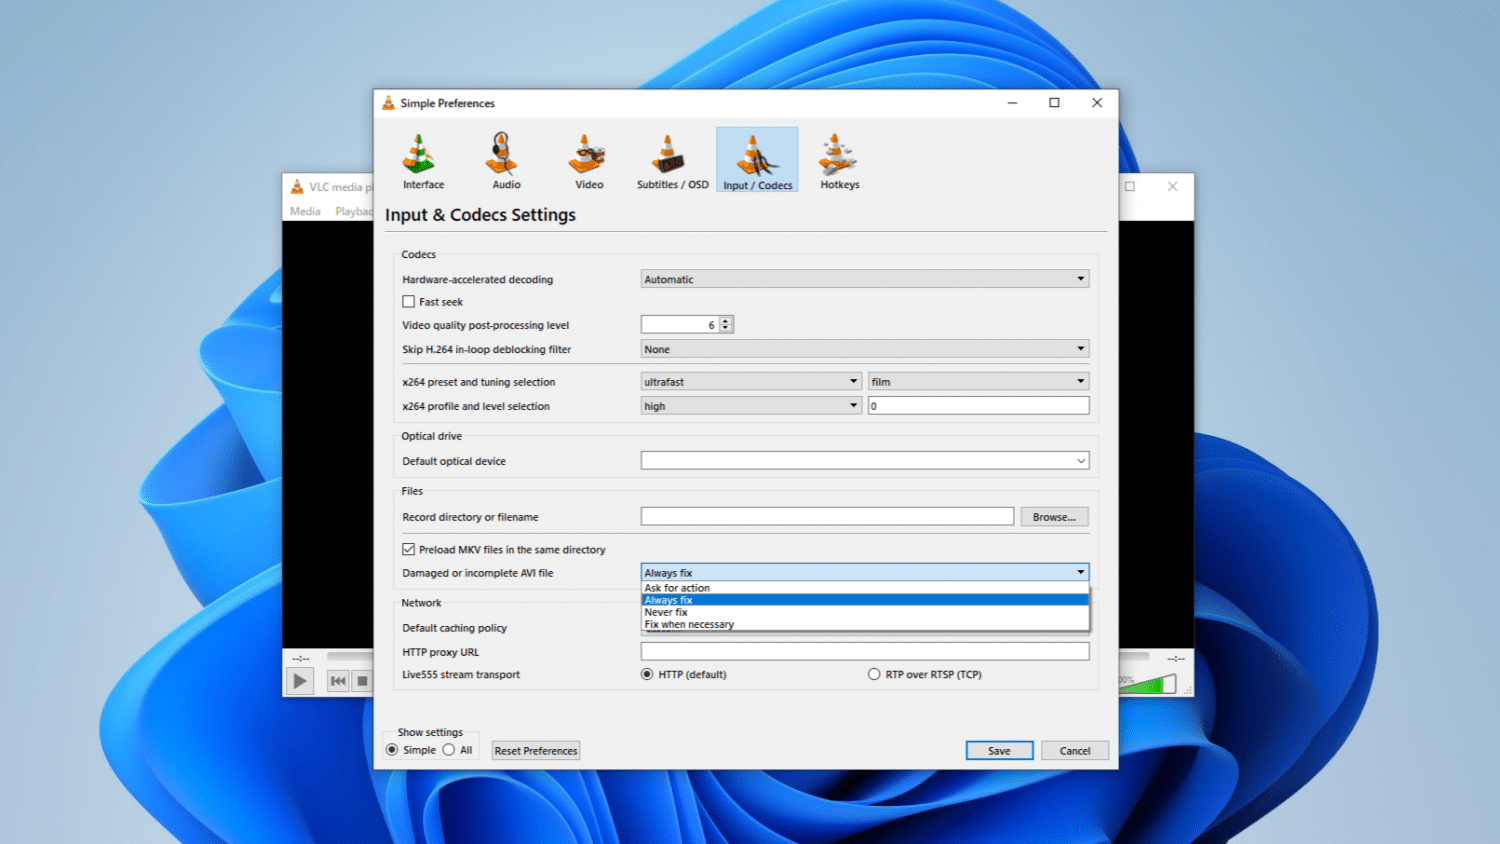Open the x264 profile dropdown showing high
This screenshot has height=844, width=1500.
751,406
